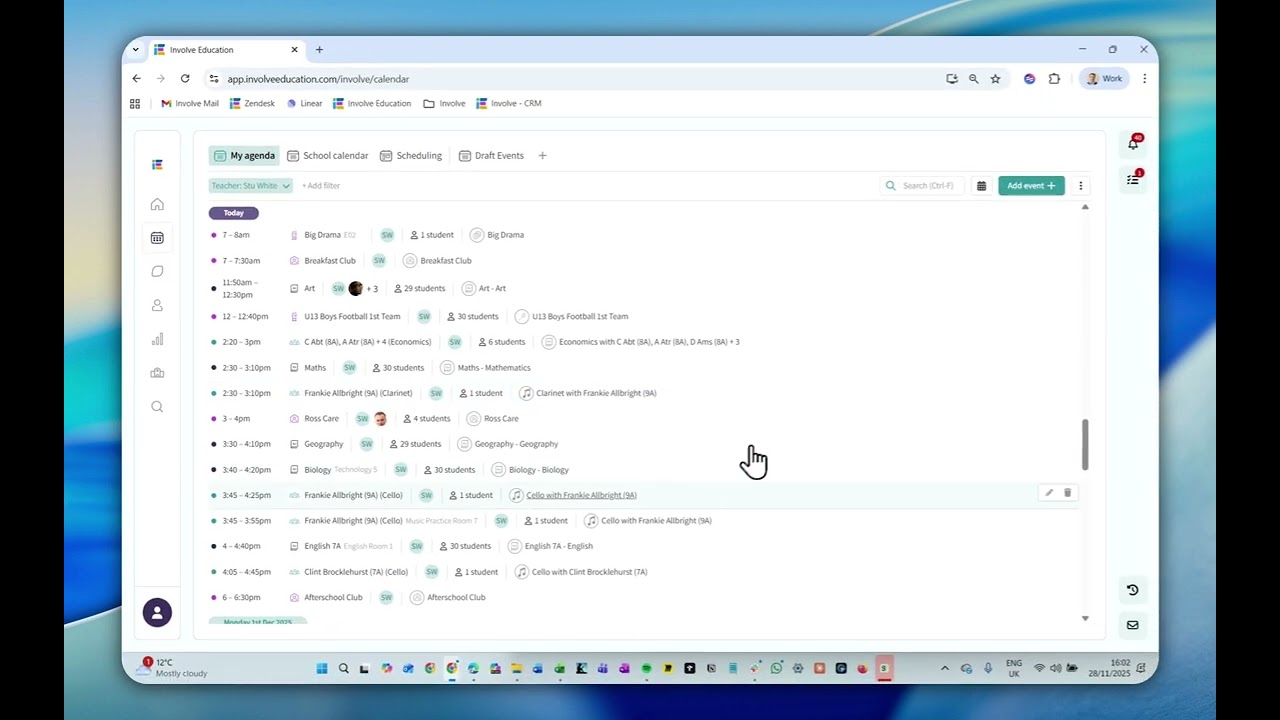Switch to School calendar tab
This screenshot has width=1280, height=720.
point(328,156)
